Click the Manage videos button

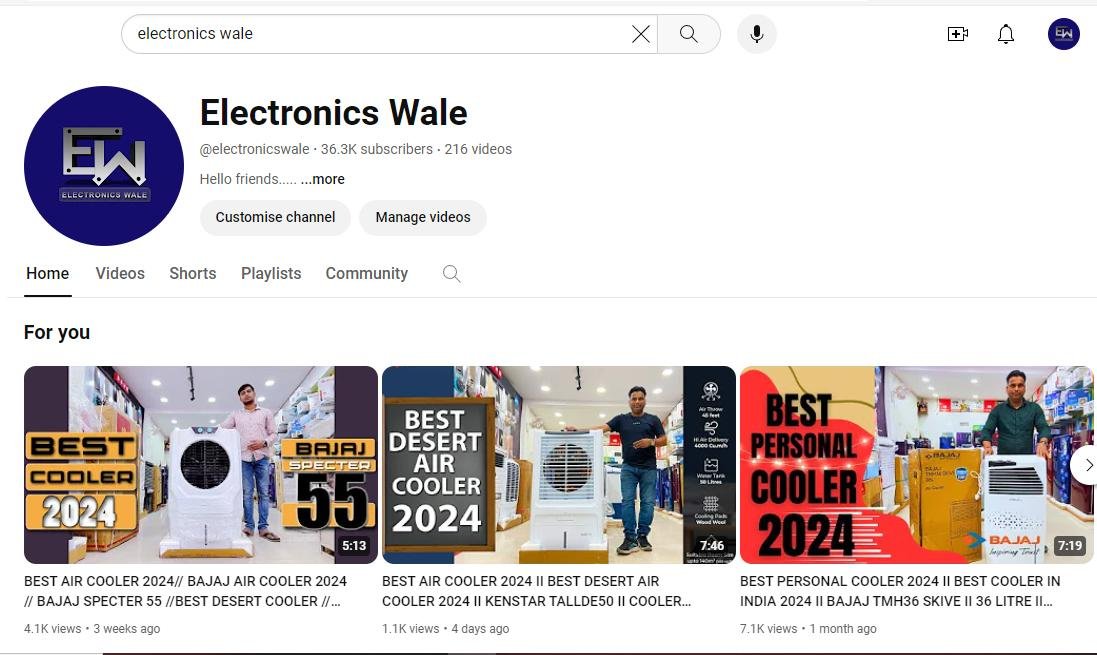423,217
